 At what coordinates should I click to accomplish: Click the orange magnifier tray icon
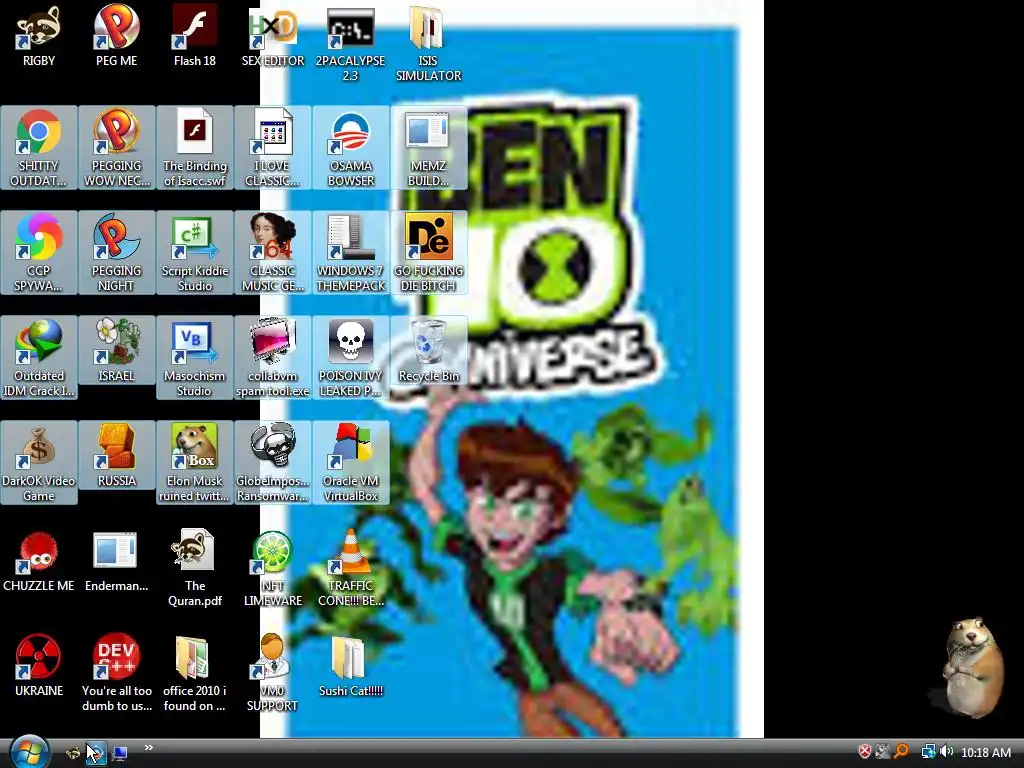[x=902, y=752]
